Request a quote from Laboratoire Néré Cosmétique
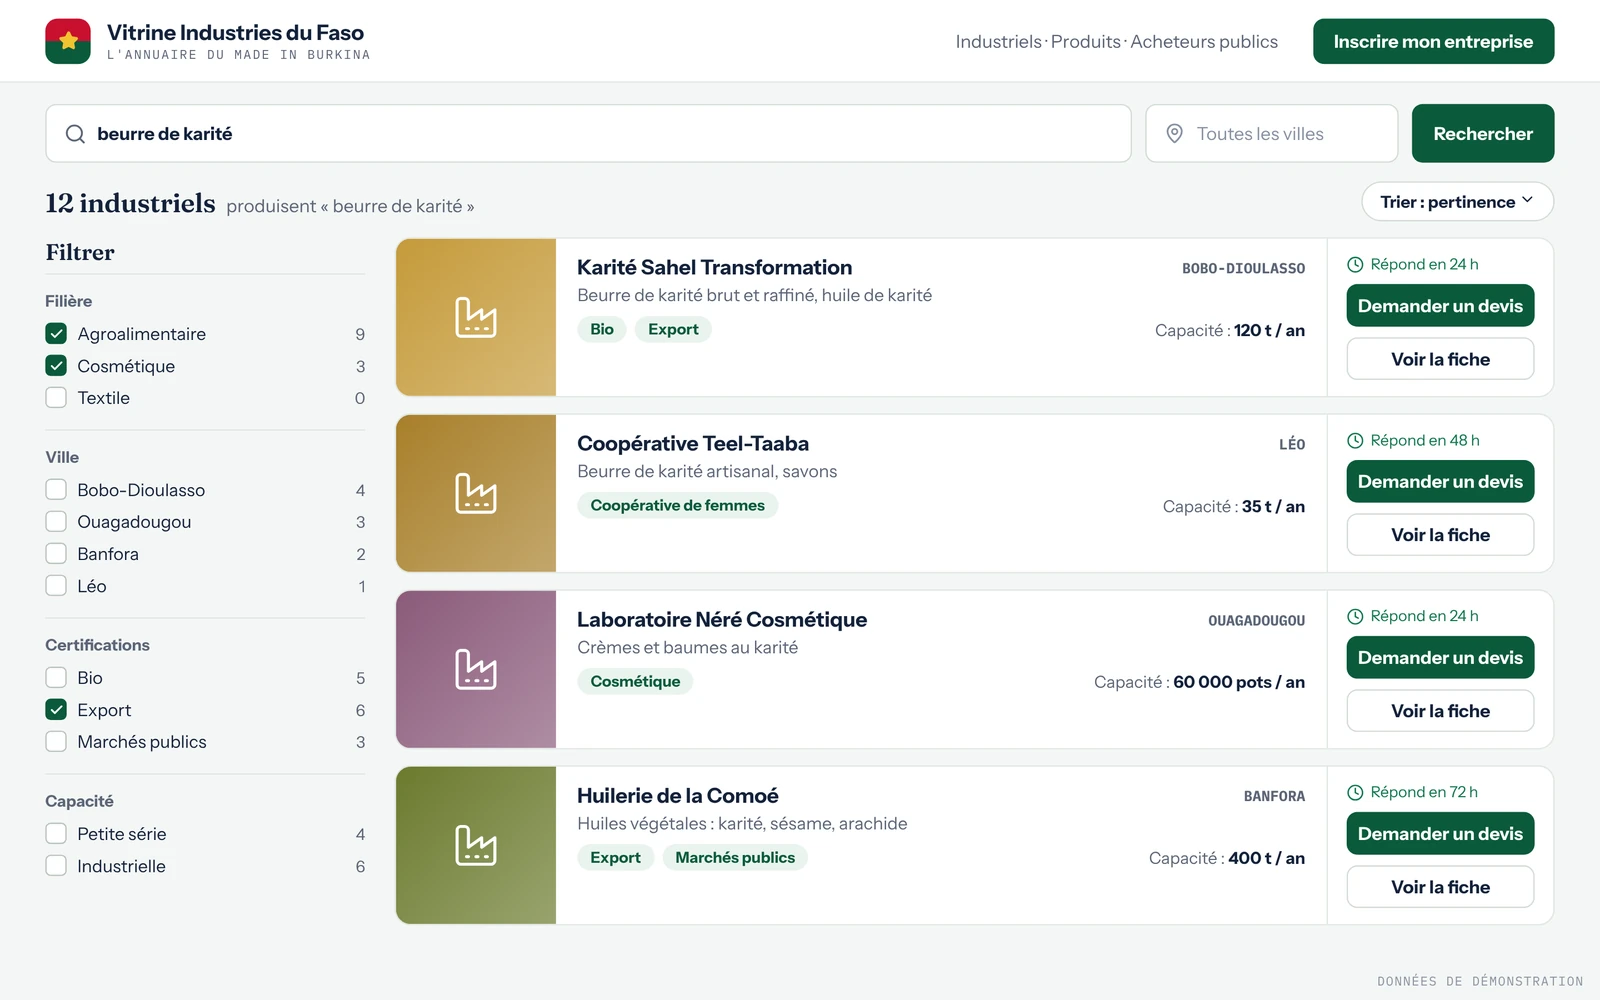 coord(1440,658)
